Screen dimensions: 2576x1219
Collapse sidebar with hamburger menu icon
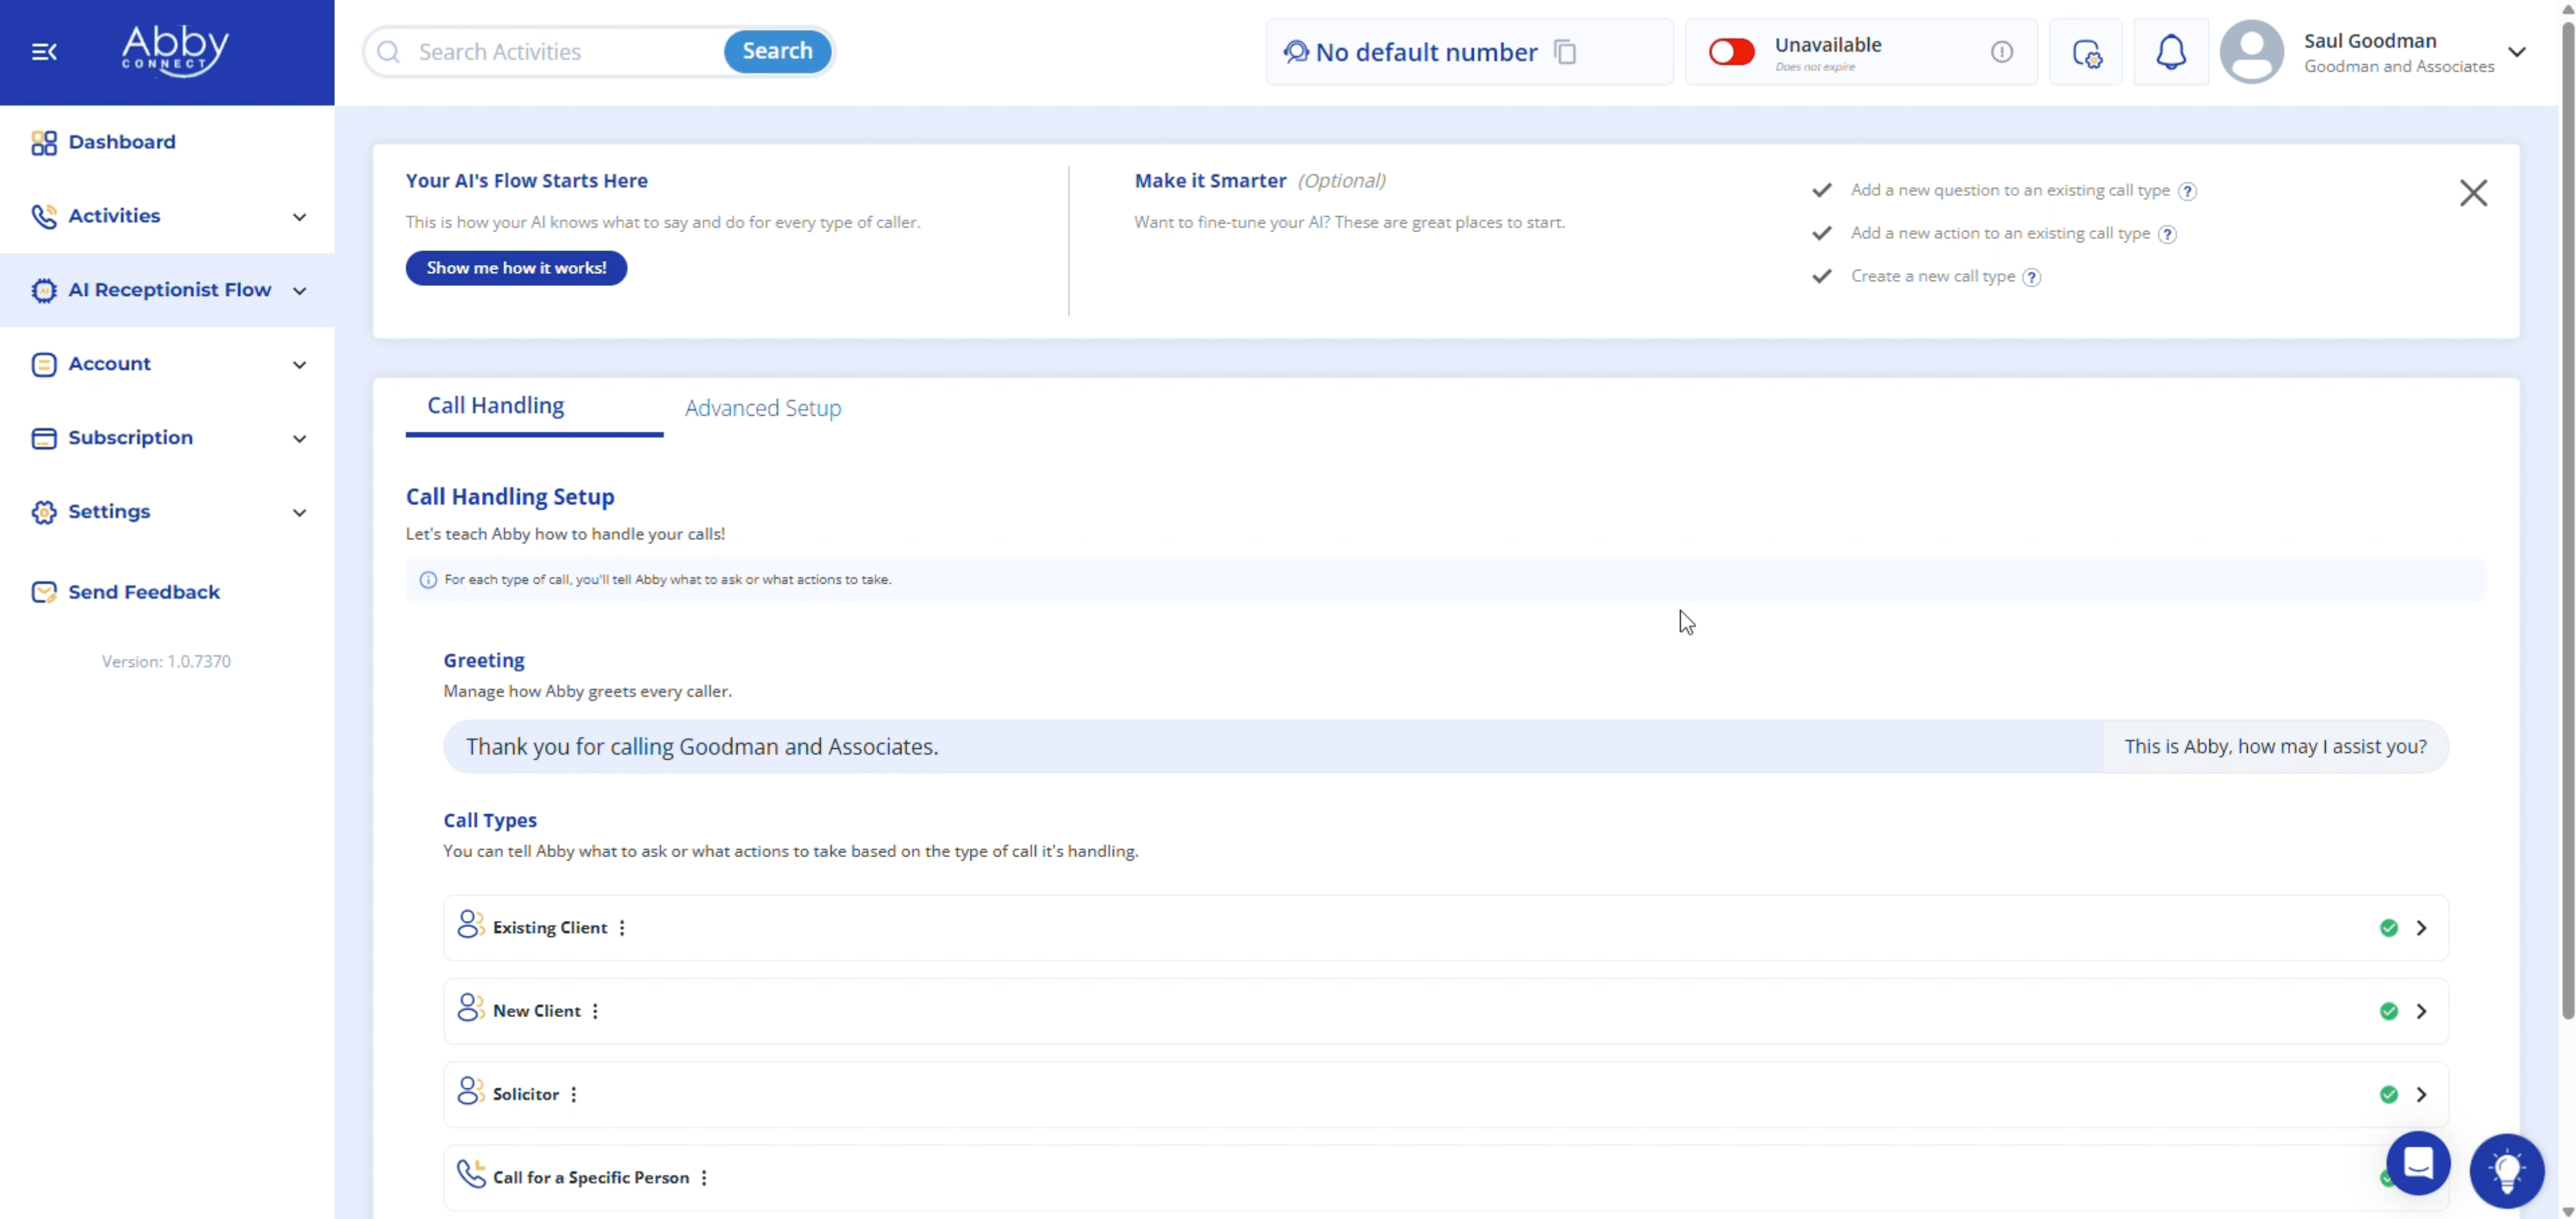44,52
